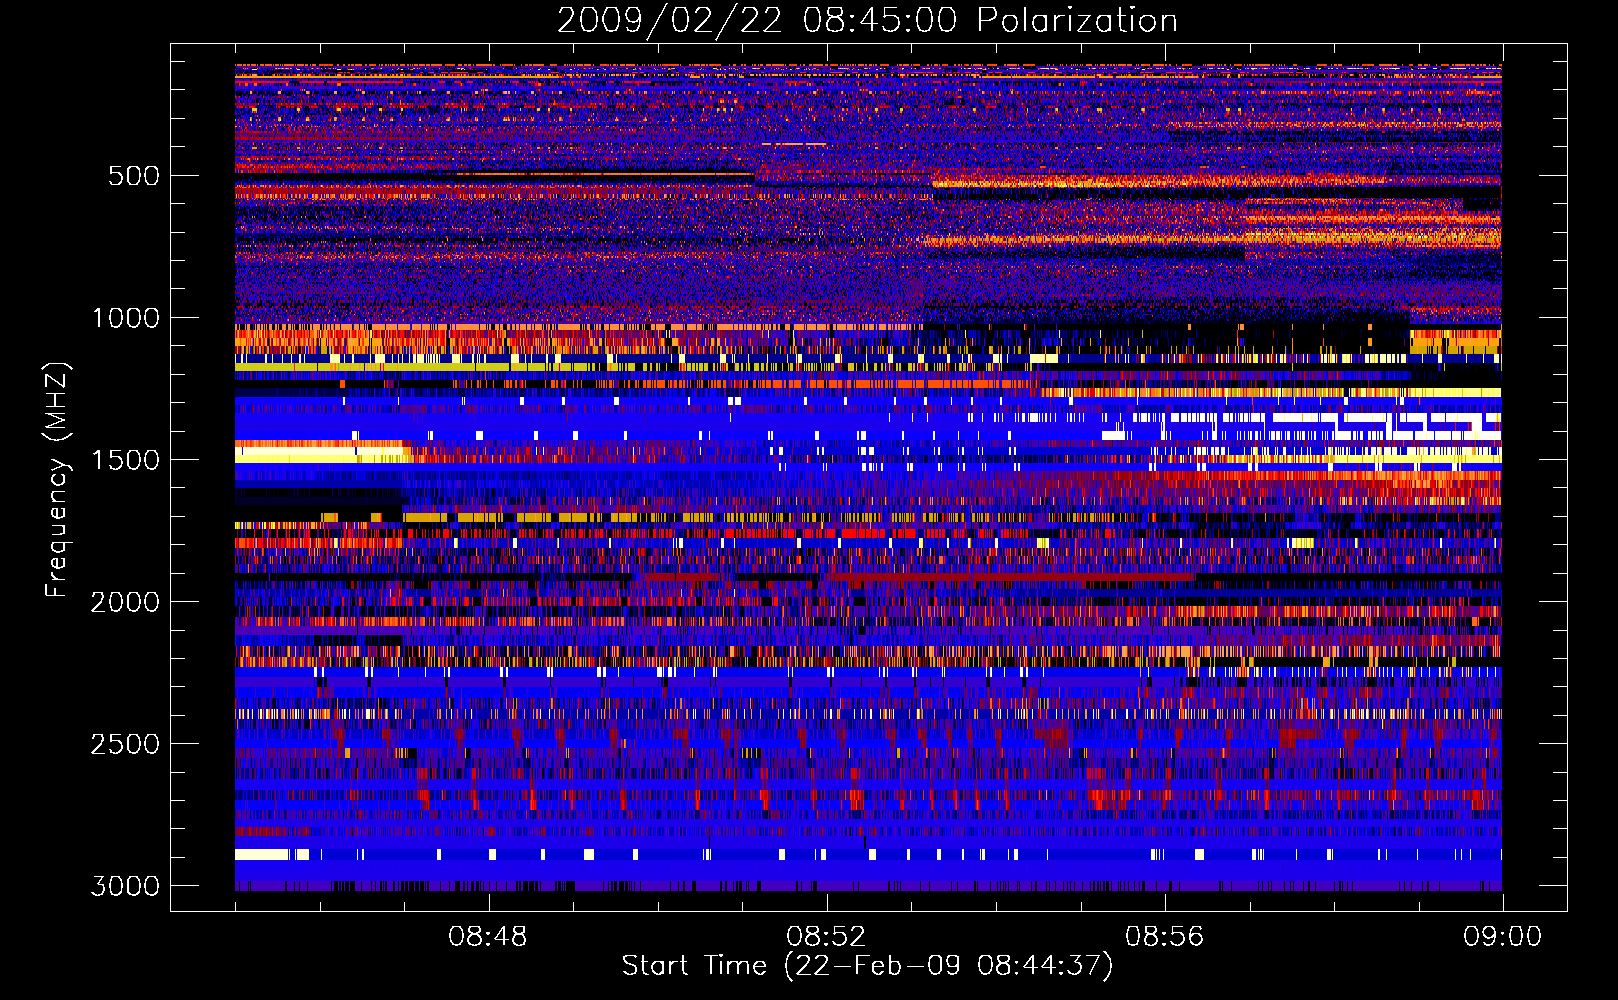Screen dimensions: 1618x1000
Task: Click the 2500 frequency tick label
Action: click(x=125, y=744)
